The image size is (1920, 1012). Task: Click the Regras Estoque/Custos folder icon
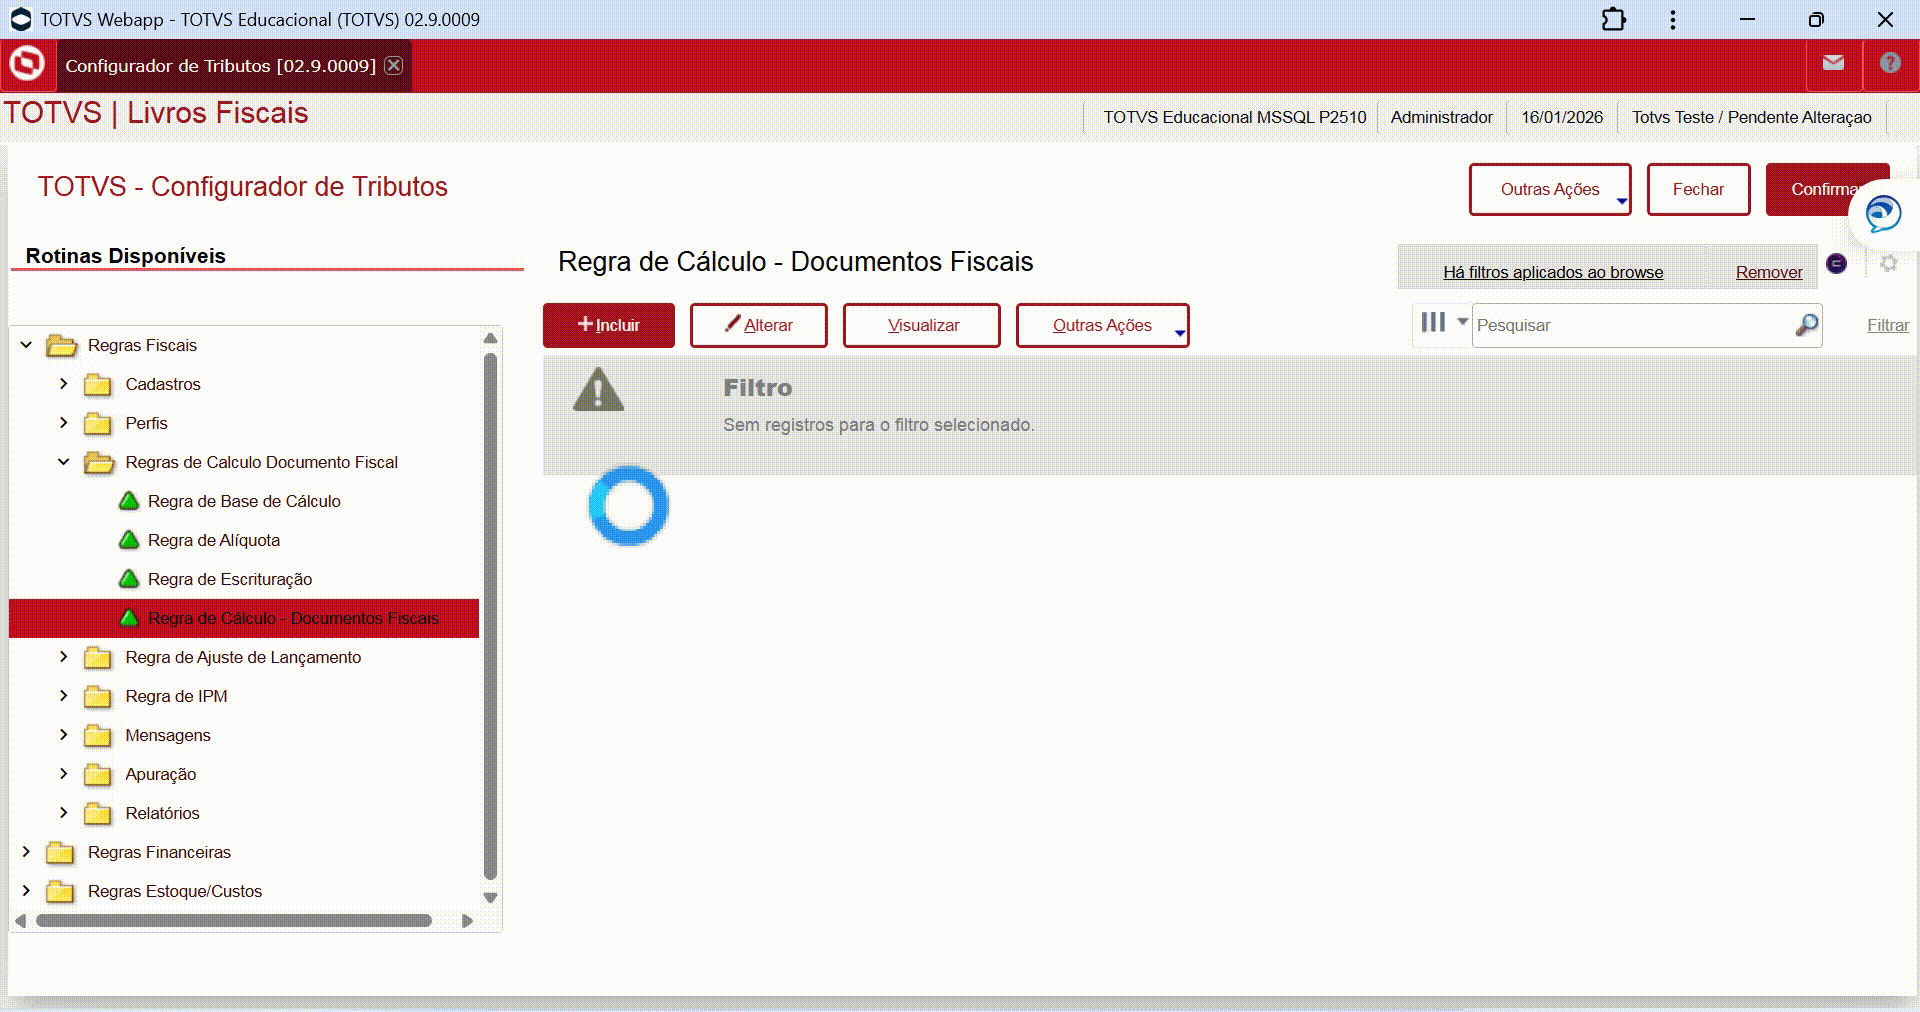click(x=60, y=892)
